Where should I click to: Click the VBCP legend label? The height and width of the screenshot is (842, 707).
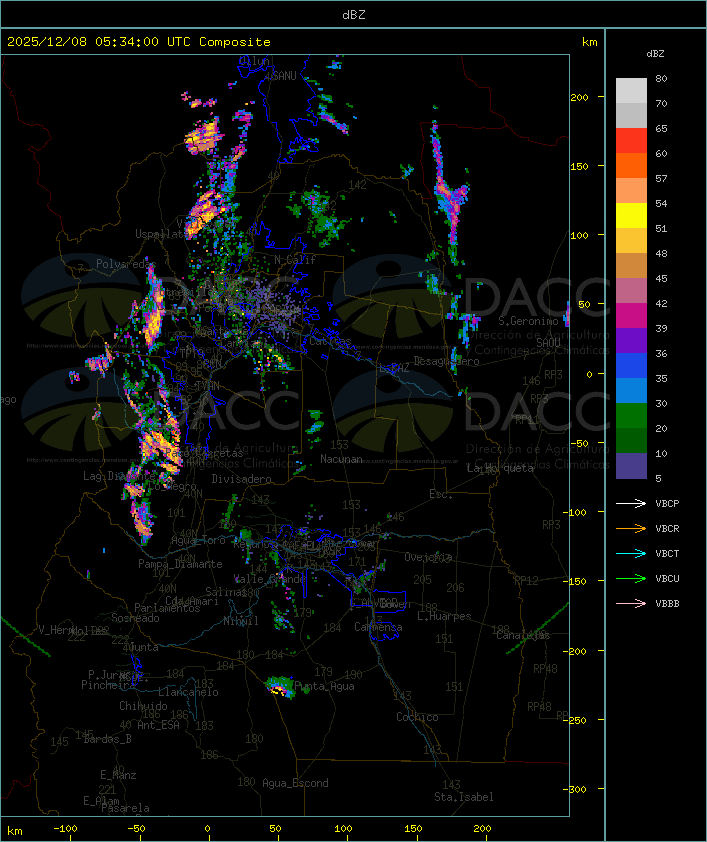667,504
